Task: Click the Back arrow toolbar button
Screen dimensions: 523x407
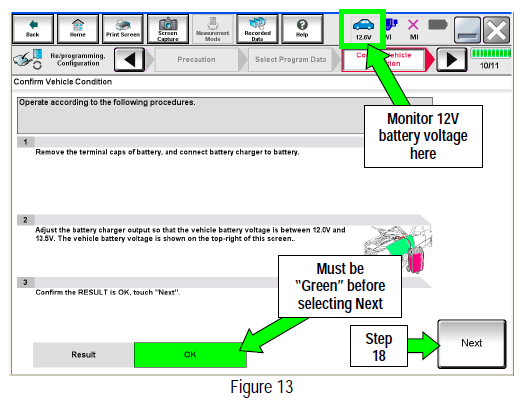Action: (33, 29)
